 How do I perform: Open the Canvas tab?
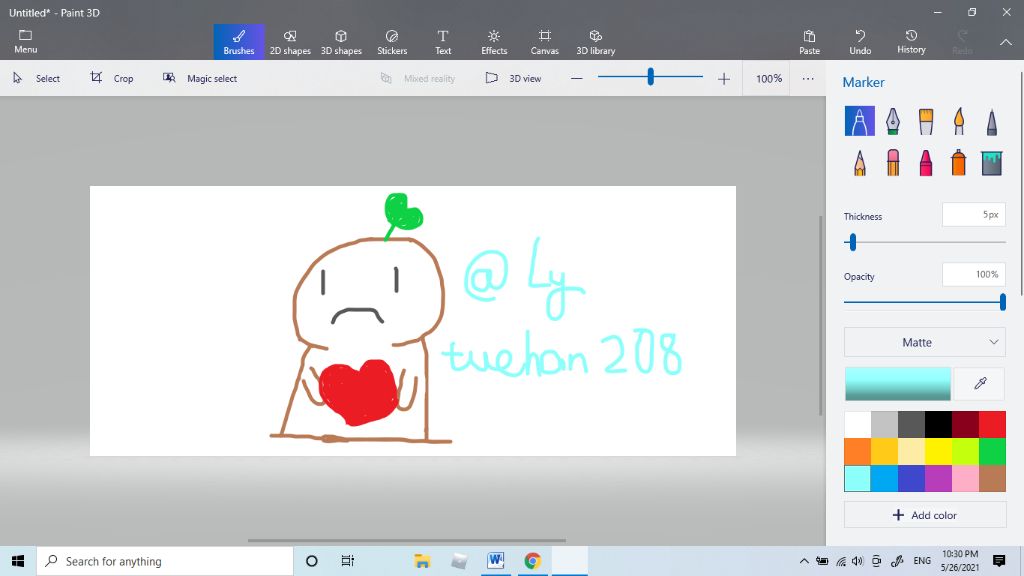click(x=545, y=42)
